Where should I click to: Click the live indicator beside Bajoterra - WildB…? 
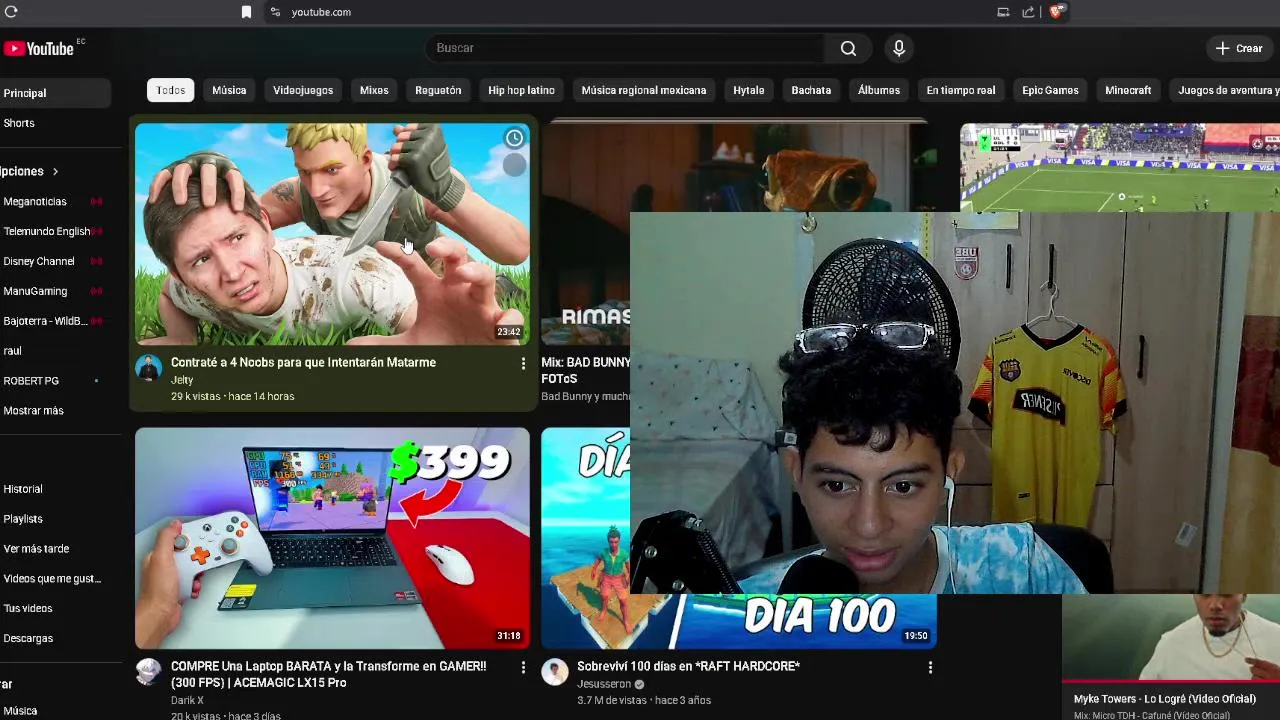click(x=97, y=321)
